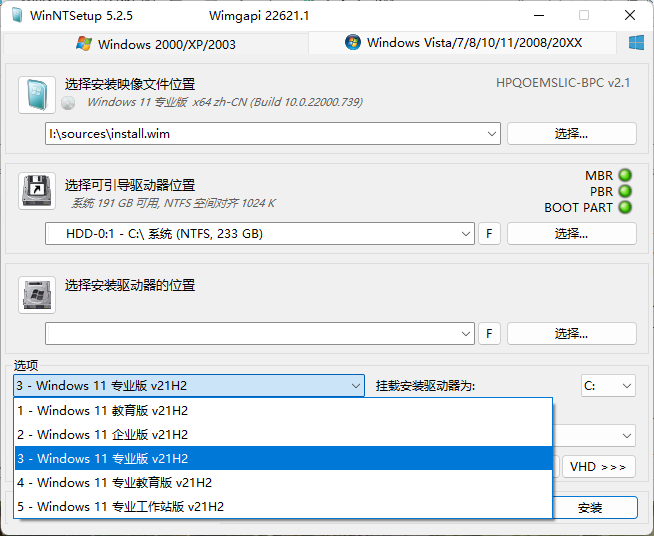Open the mount drive letter C: dropdown

608,386
